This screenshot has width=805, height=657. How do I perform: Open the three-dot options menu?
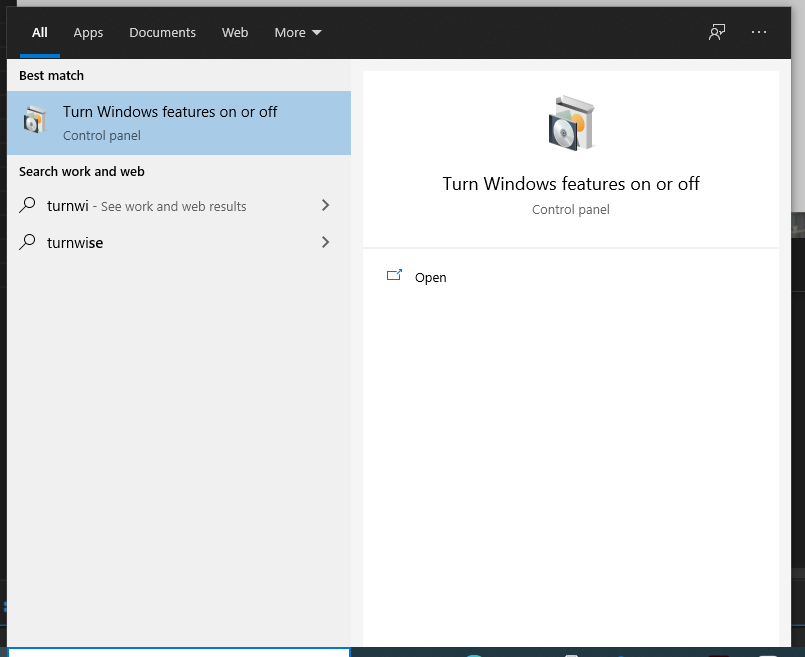click(x=758, y=32)
